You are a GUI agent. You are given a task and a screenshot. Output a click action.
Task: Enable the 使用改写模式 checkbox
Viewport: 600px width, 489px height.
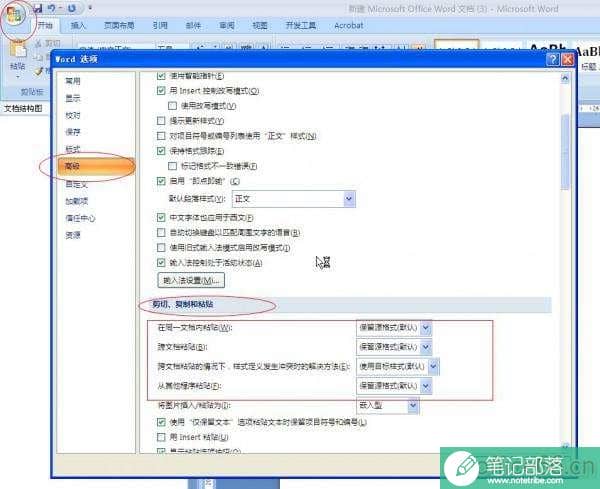[172, 106]
